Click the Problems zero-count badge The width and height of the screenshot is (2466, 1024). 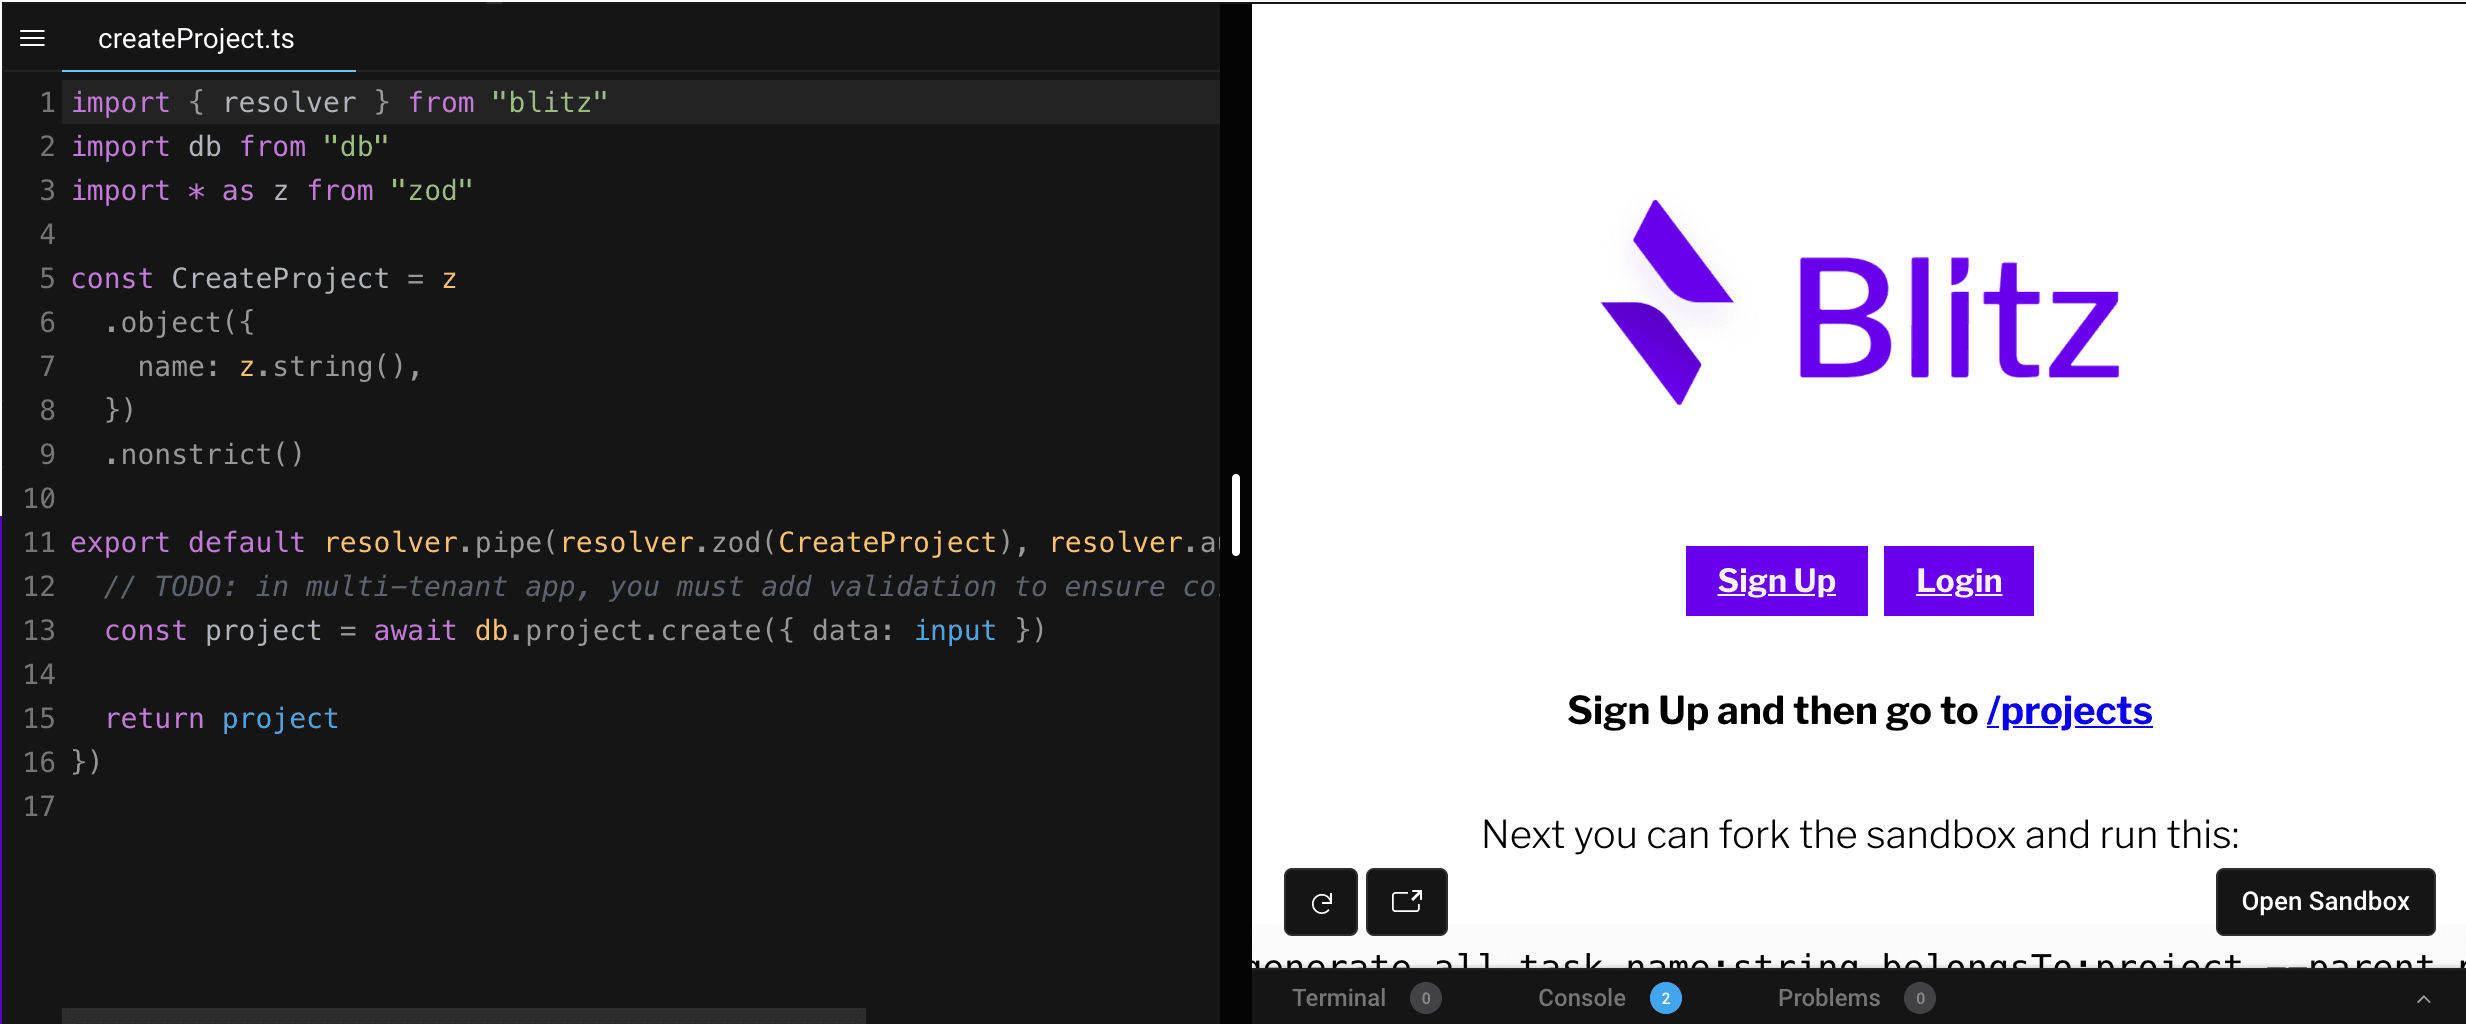[1919, 998]
